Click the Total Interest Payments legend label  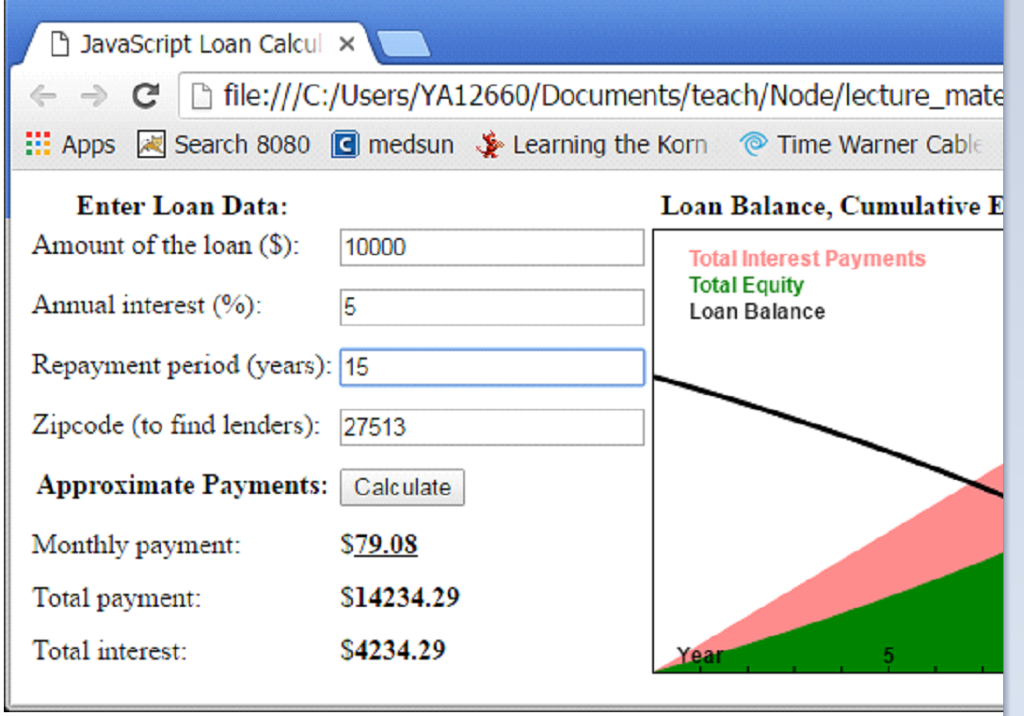tap(806, 258)
